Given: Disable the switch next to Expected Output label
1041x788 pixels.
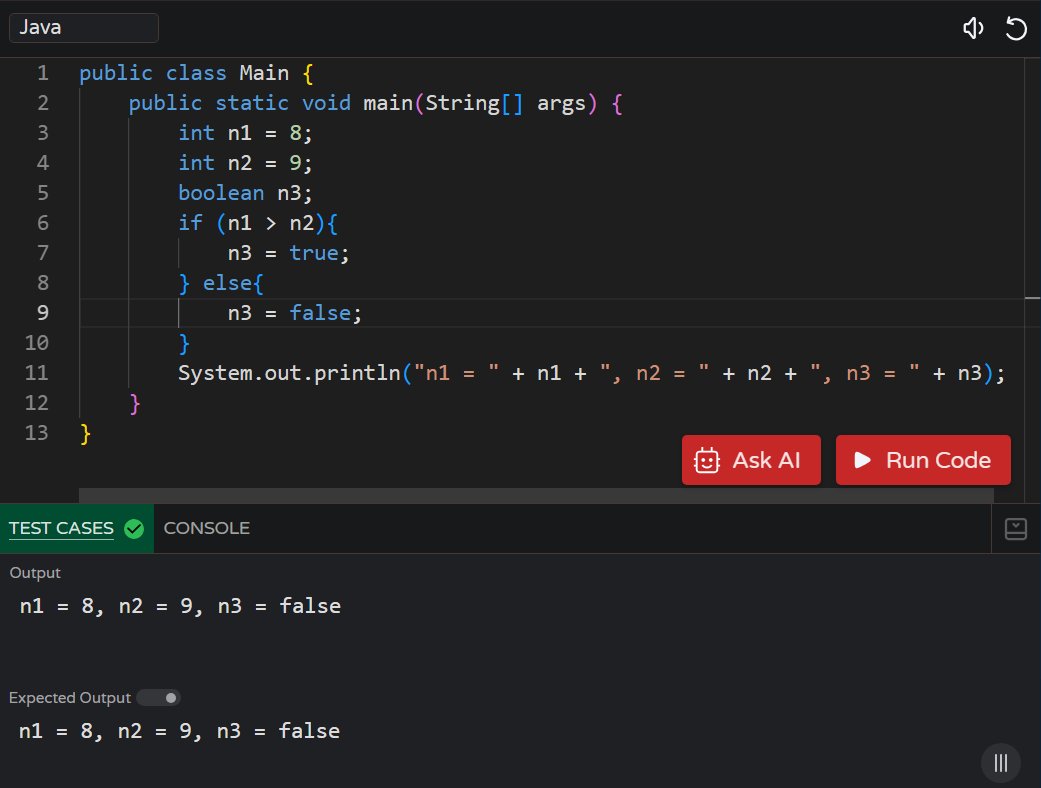Looking at the screenshot, I should pyautogui.click(x=158, y=697).
